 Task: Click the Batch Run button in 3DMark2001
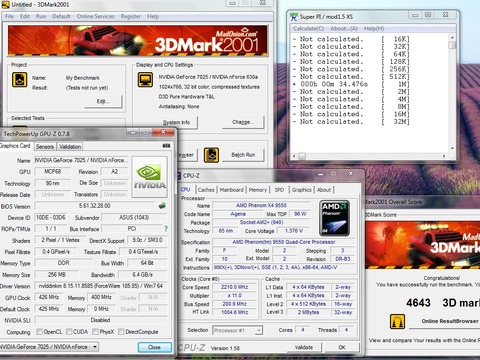243,155
